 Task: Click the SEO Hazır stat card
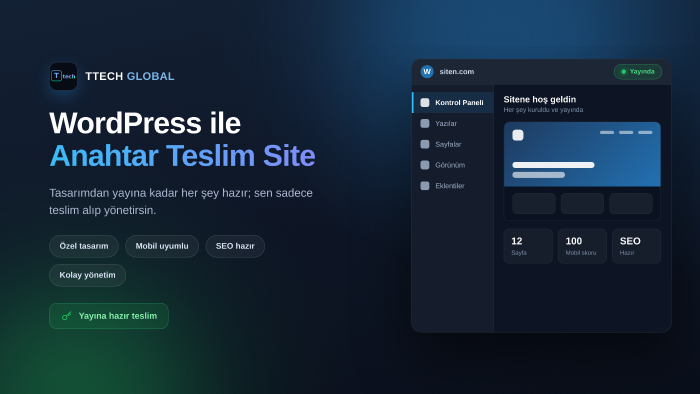coord(637,246)
